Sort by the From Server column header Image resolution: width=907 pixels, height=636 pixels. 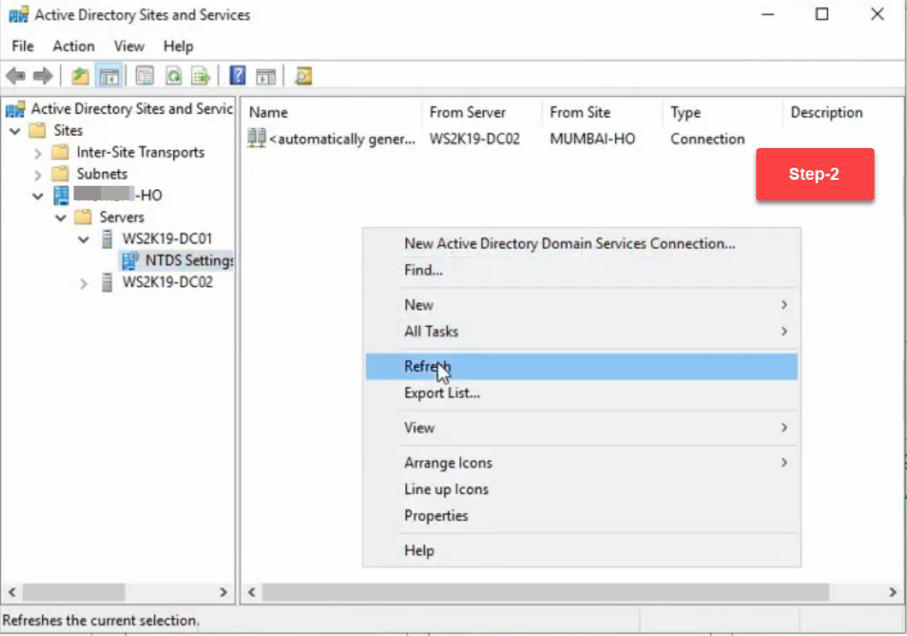coord(482,112)
